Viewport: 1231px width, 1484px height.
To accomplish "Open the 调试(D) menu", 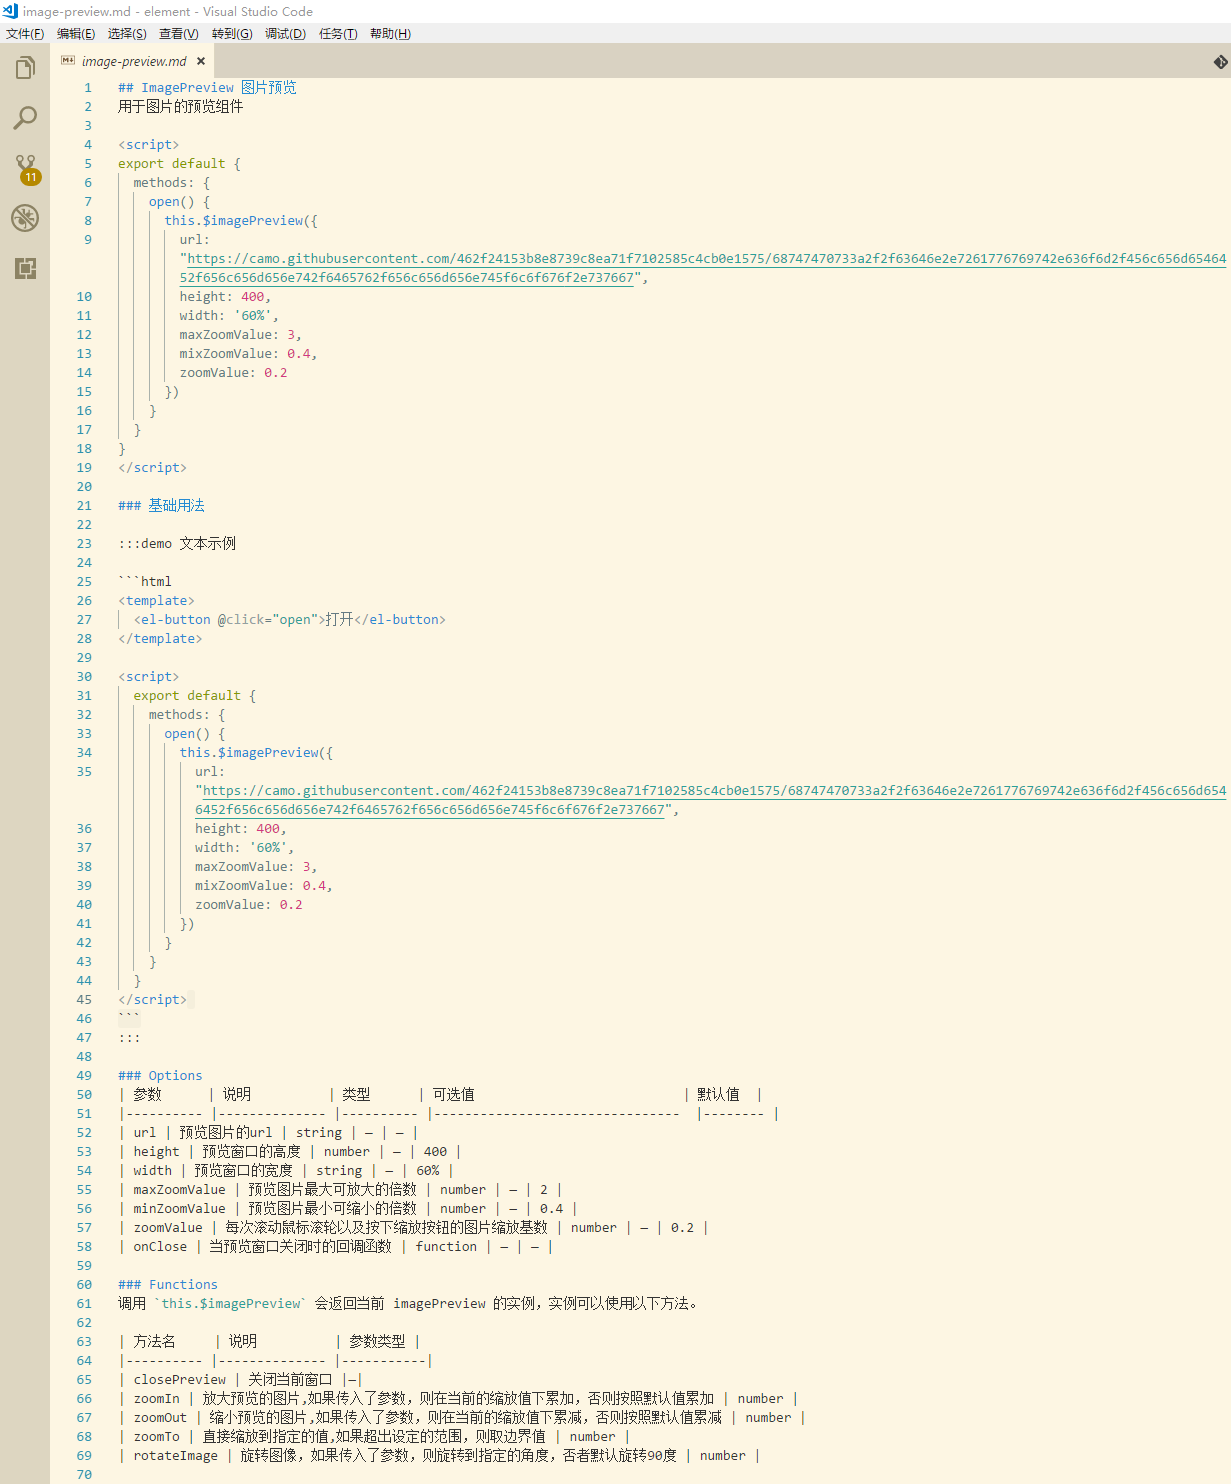I will click(285, 34).
